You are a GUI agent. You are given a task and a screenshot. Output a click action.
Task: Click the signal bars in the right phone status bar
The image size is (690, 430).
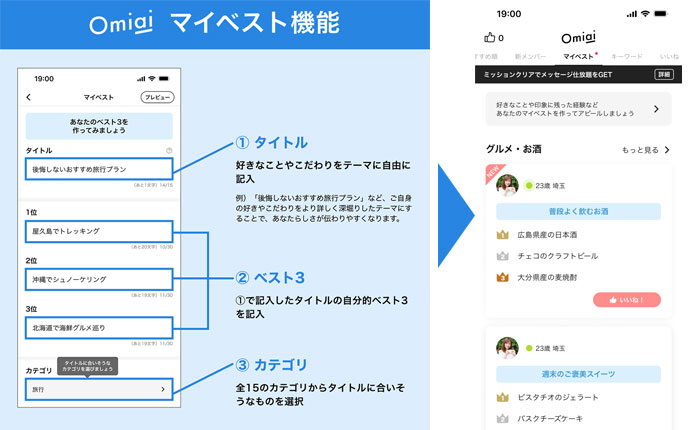click(x=631, y=14)
